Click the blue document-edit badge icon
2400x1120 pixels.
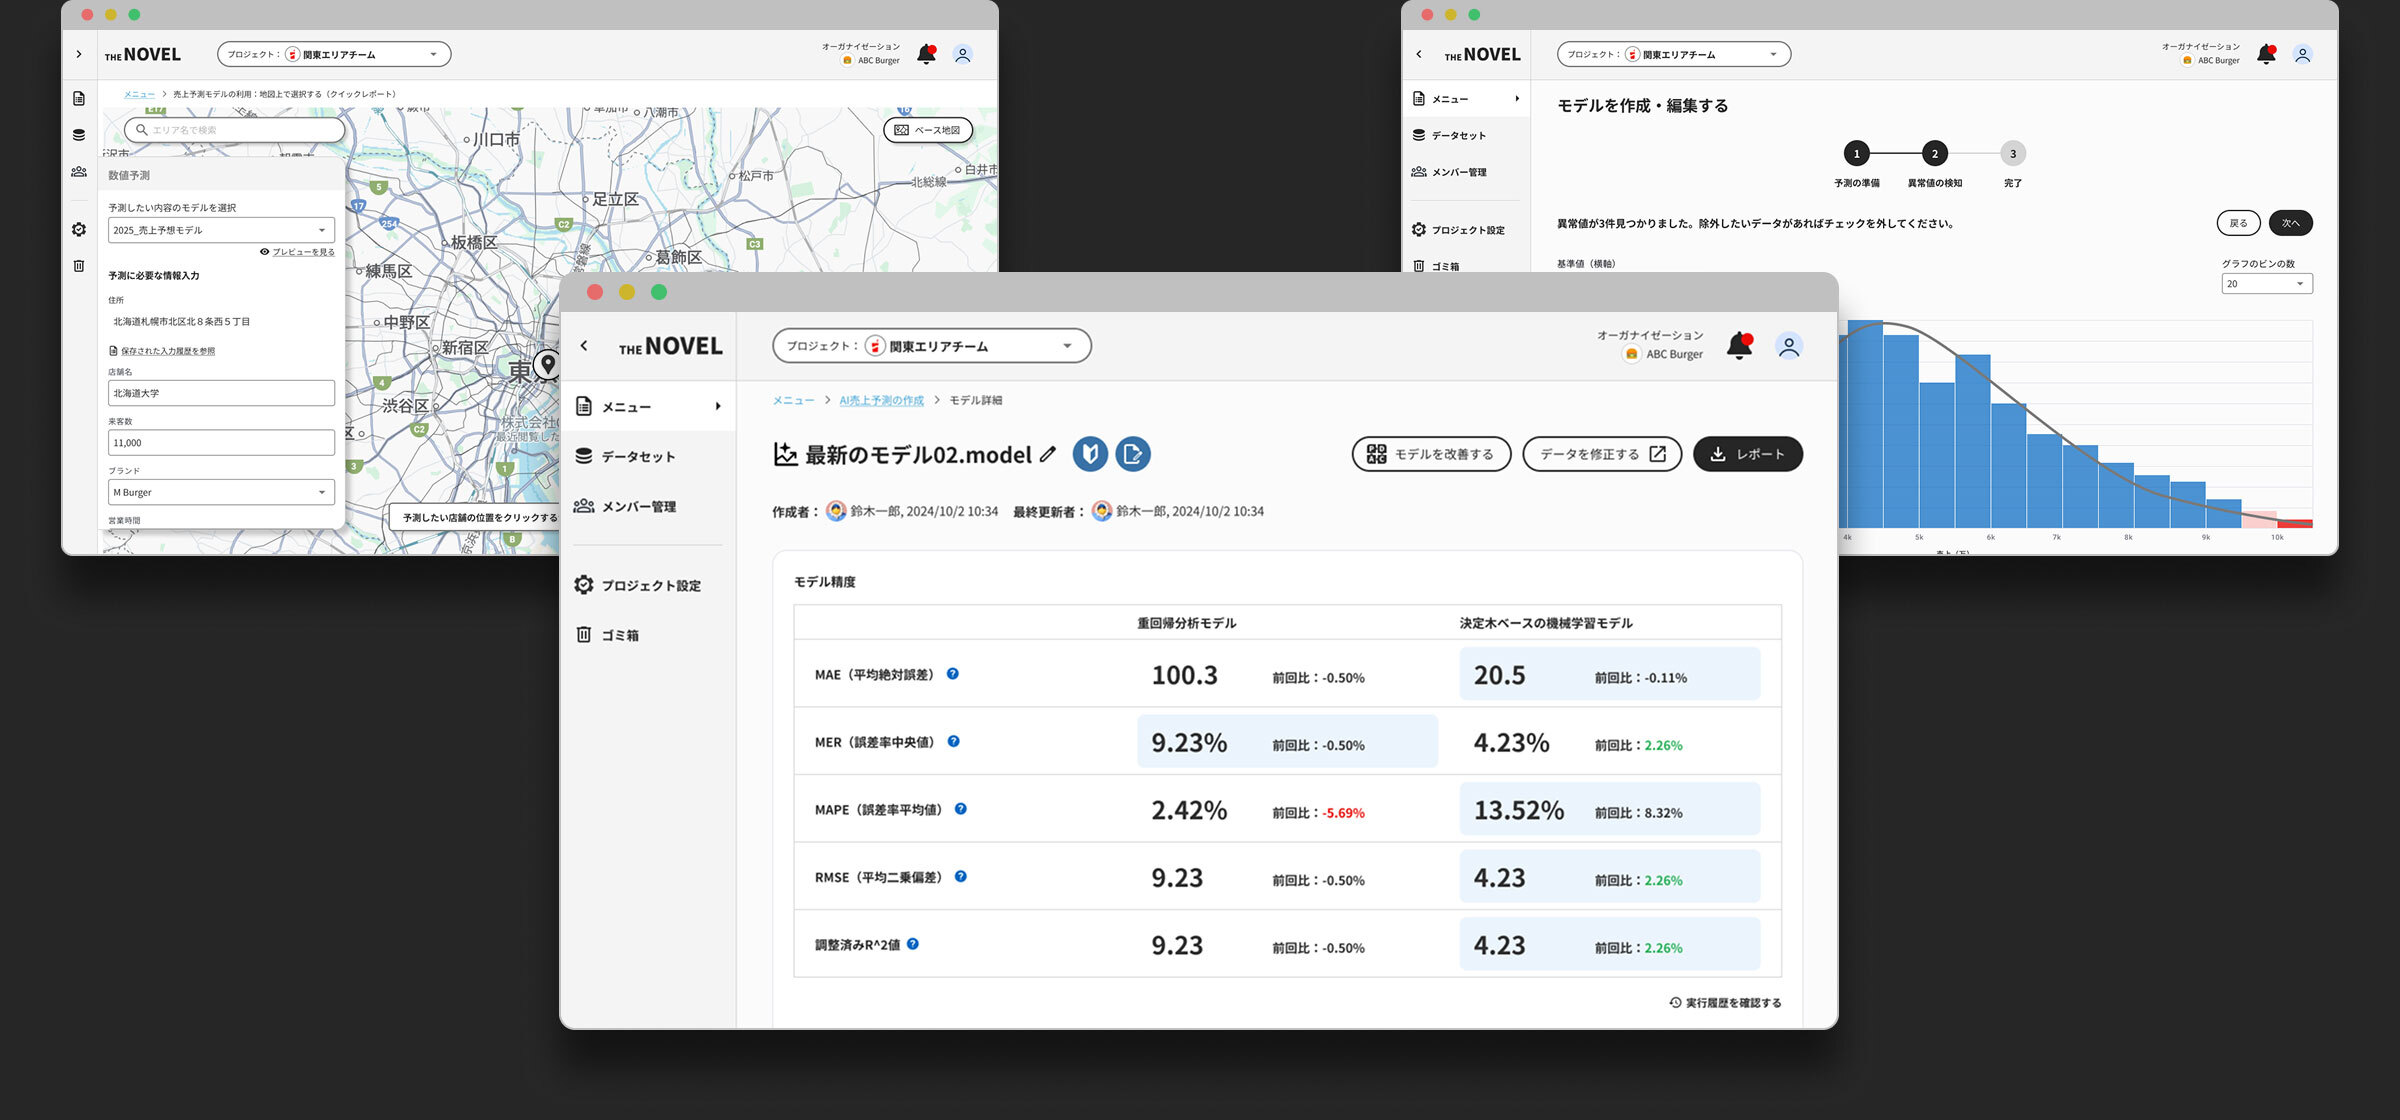1133,454
